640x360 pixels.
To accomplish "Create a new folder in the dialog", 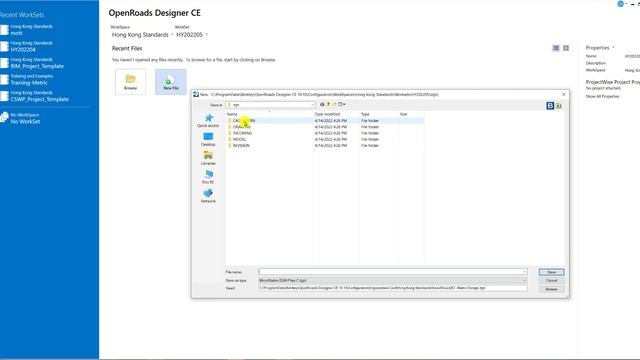I will click(x=334, y=104).
